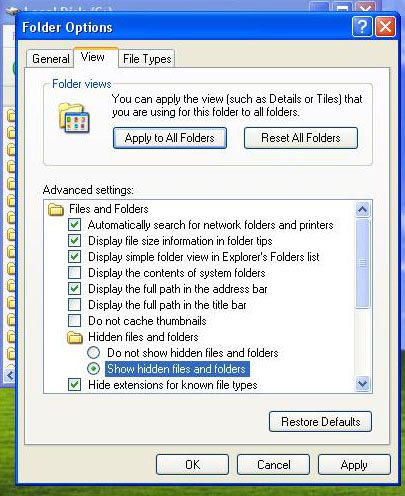Click the Hidden files and folders folder icon
405x496 pixels.
coord(75,337)
